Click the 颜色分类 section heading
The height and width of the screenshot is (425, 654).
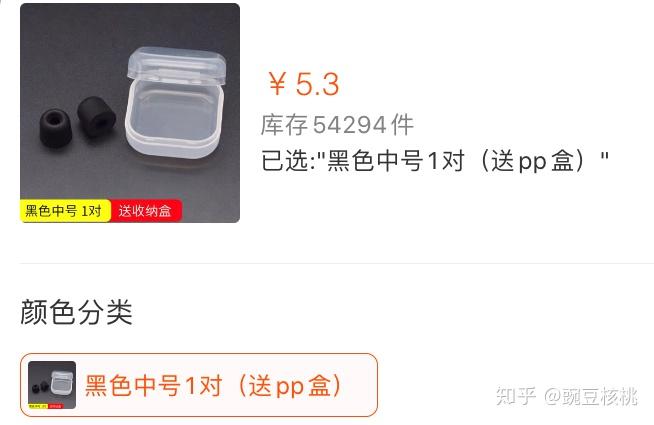pyautogui.click(x=76, y=312)
